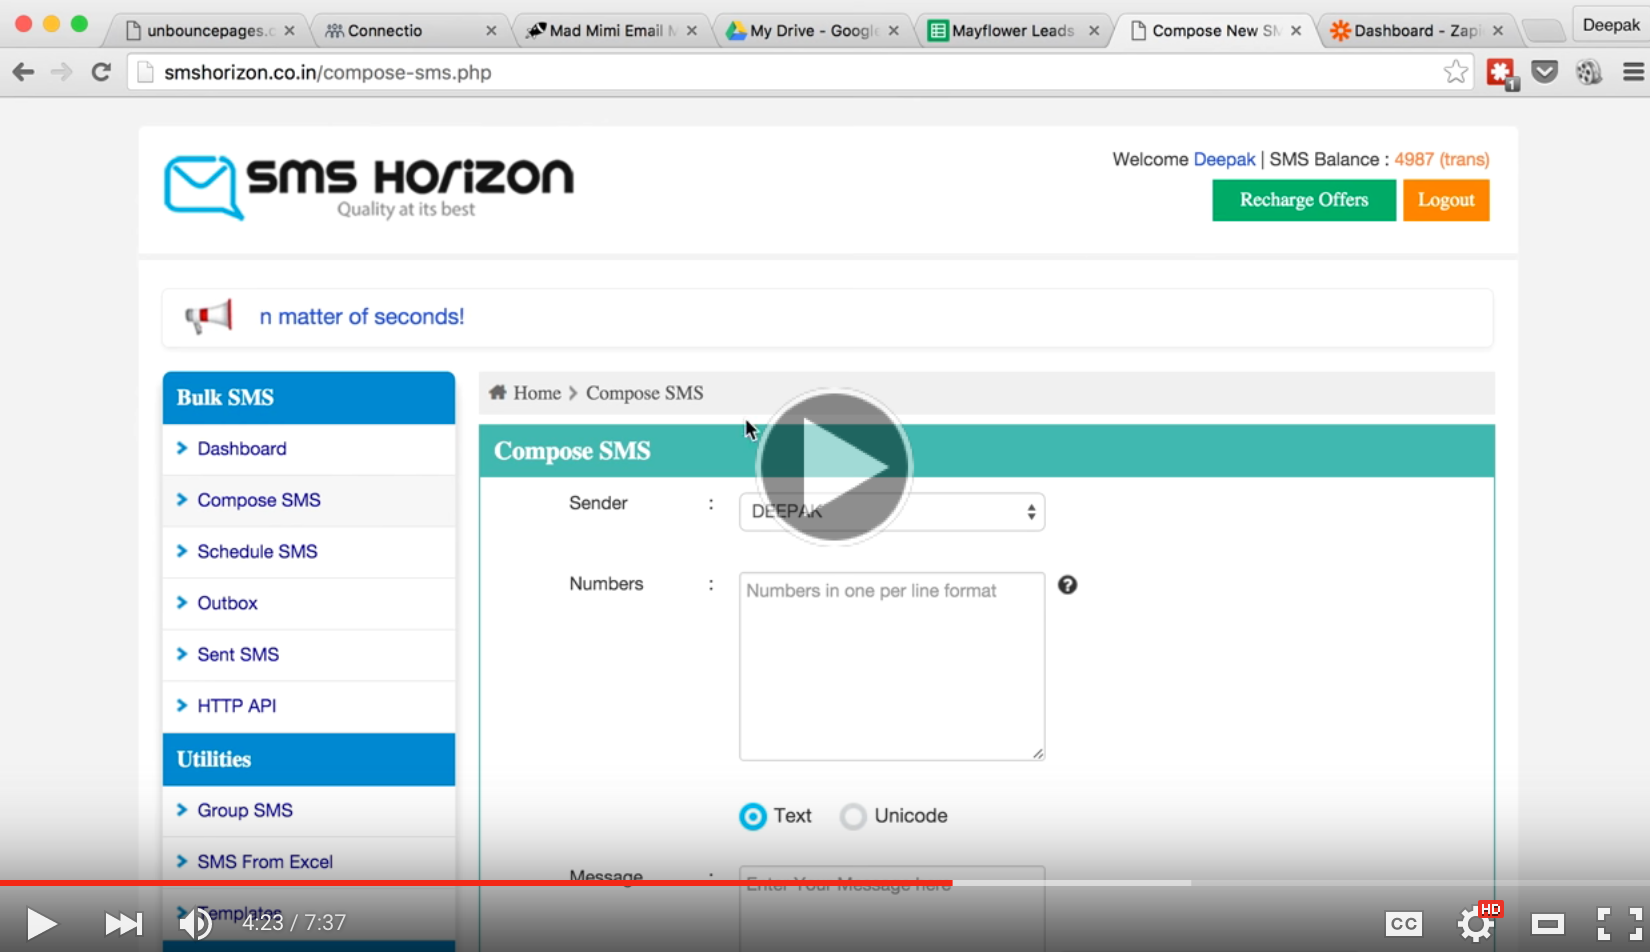Open the Deepak profile link

(x=1224, y=160)
